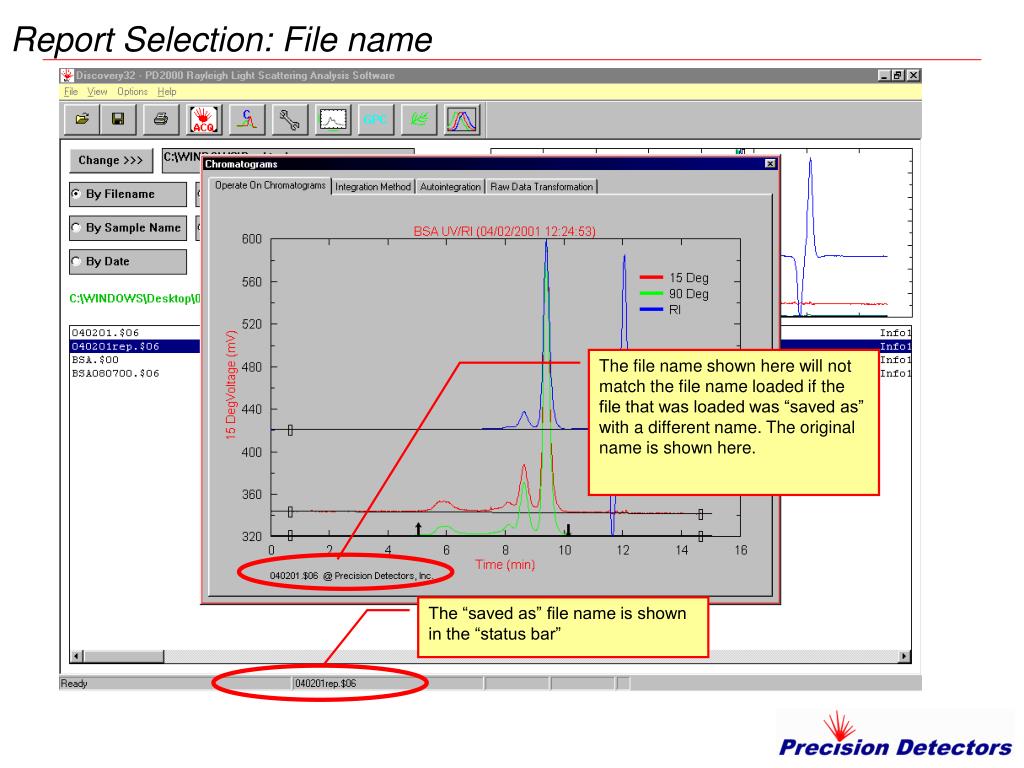Click the horizontal scrollbar thumb under file list
This screenshot has width=1024, height=768.
tap(123, 656)
